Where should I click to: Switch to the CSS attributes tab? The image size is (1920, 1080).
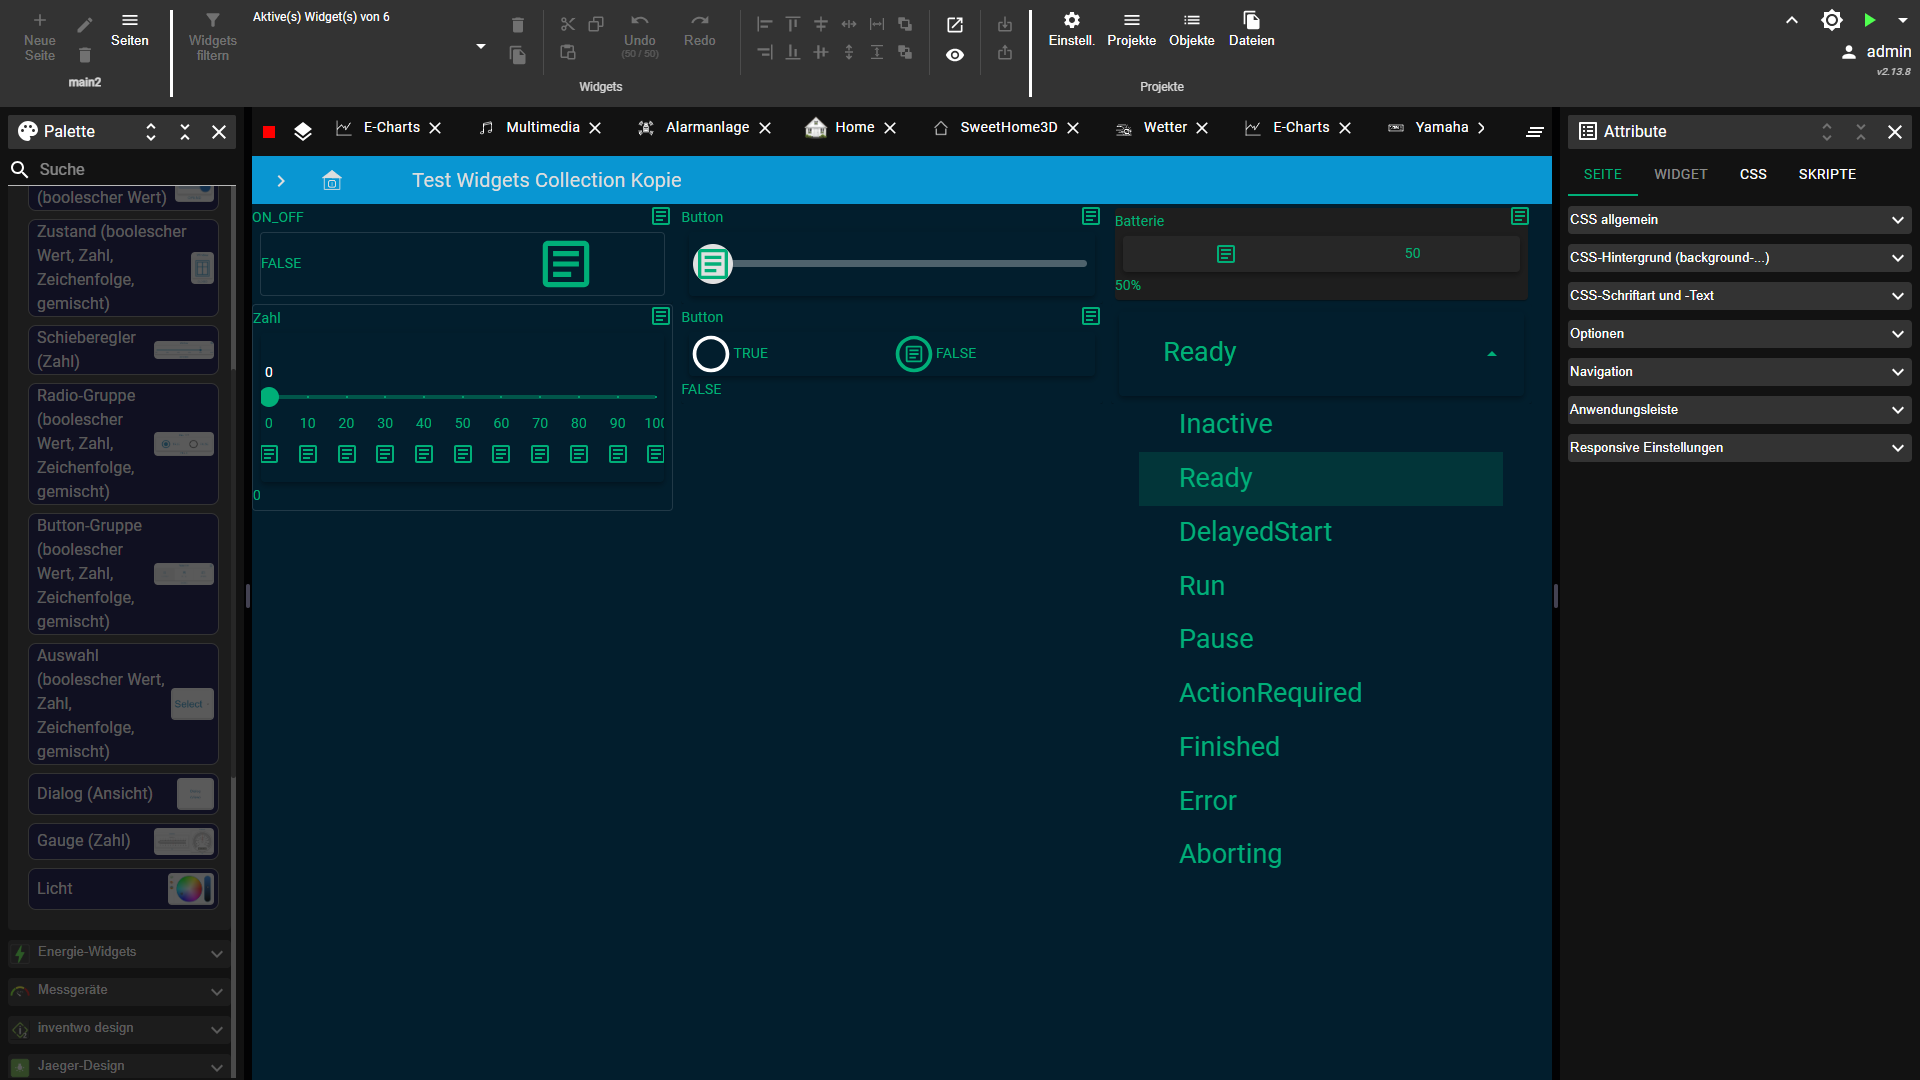pos(1754,174)
